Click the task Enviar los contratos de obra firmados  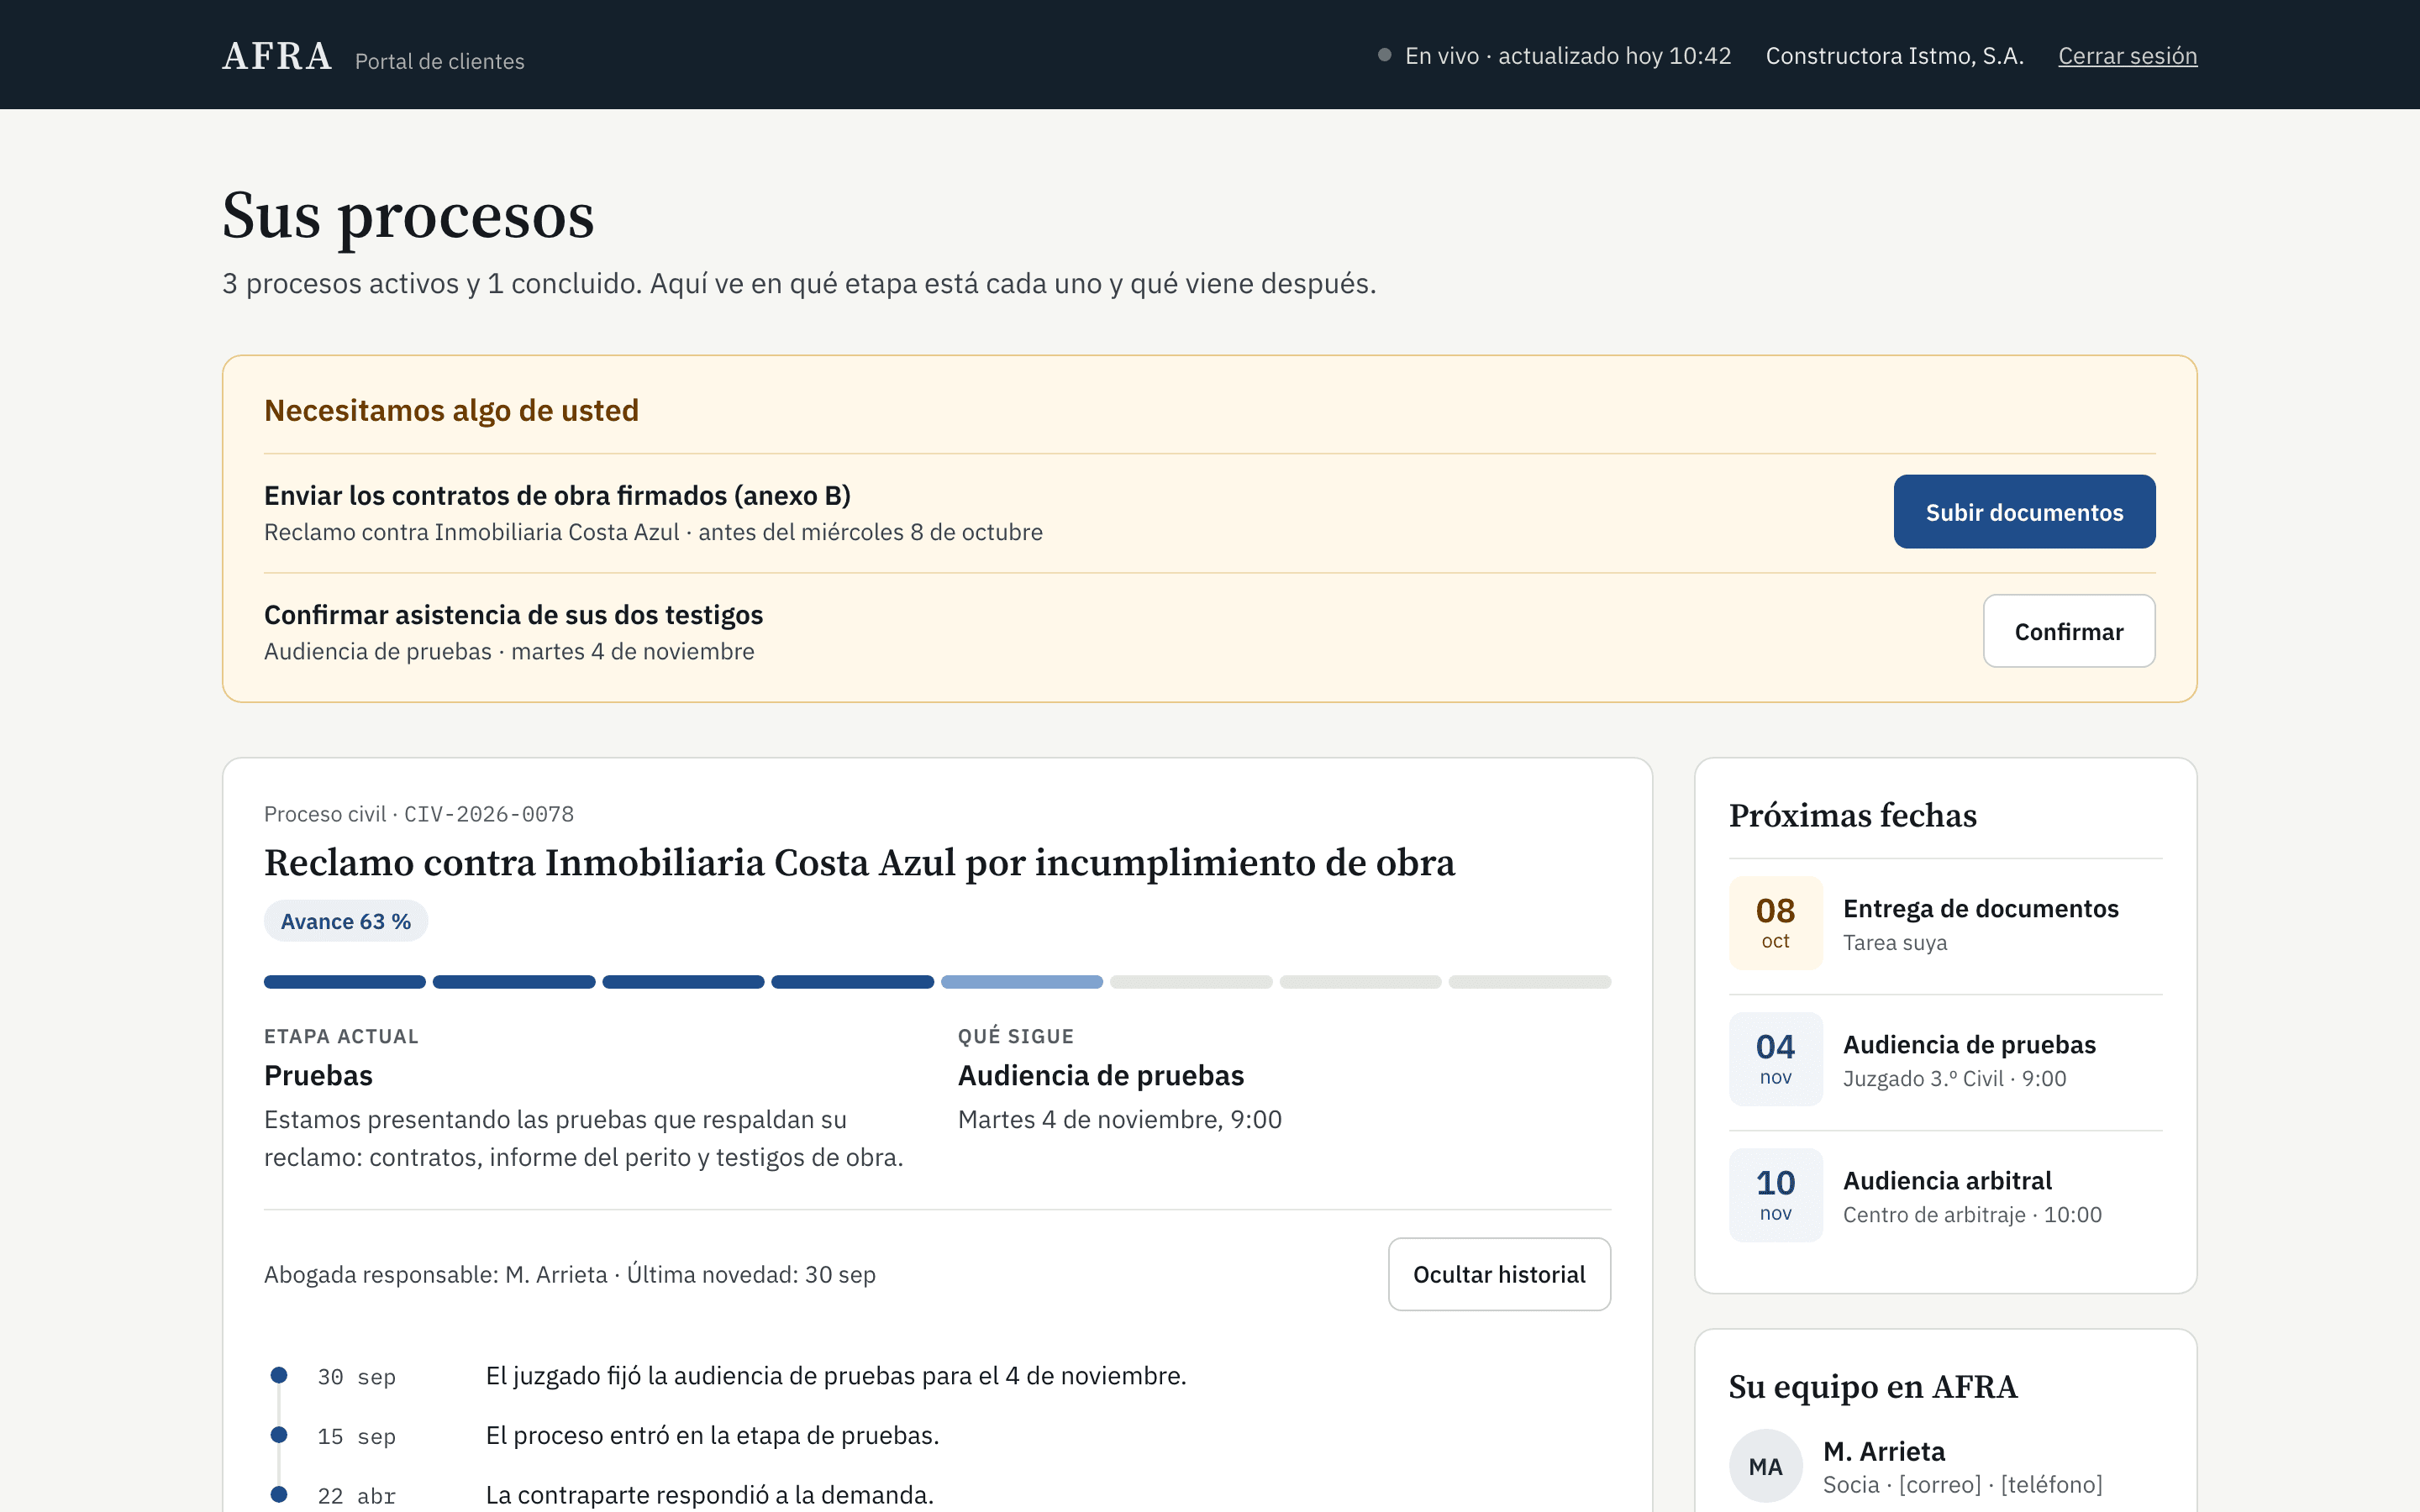tap(557, 495)
